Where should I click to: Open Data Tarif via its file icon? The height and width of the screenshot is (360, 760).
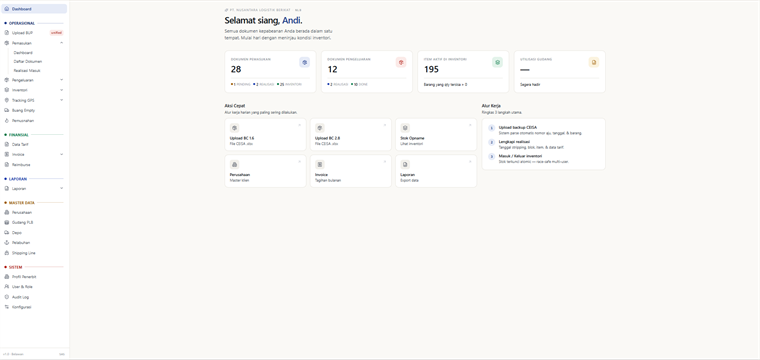pos(7,144)
